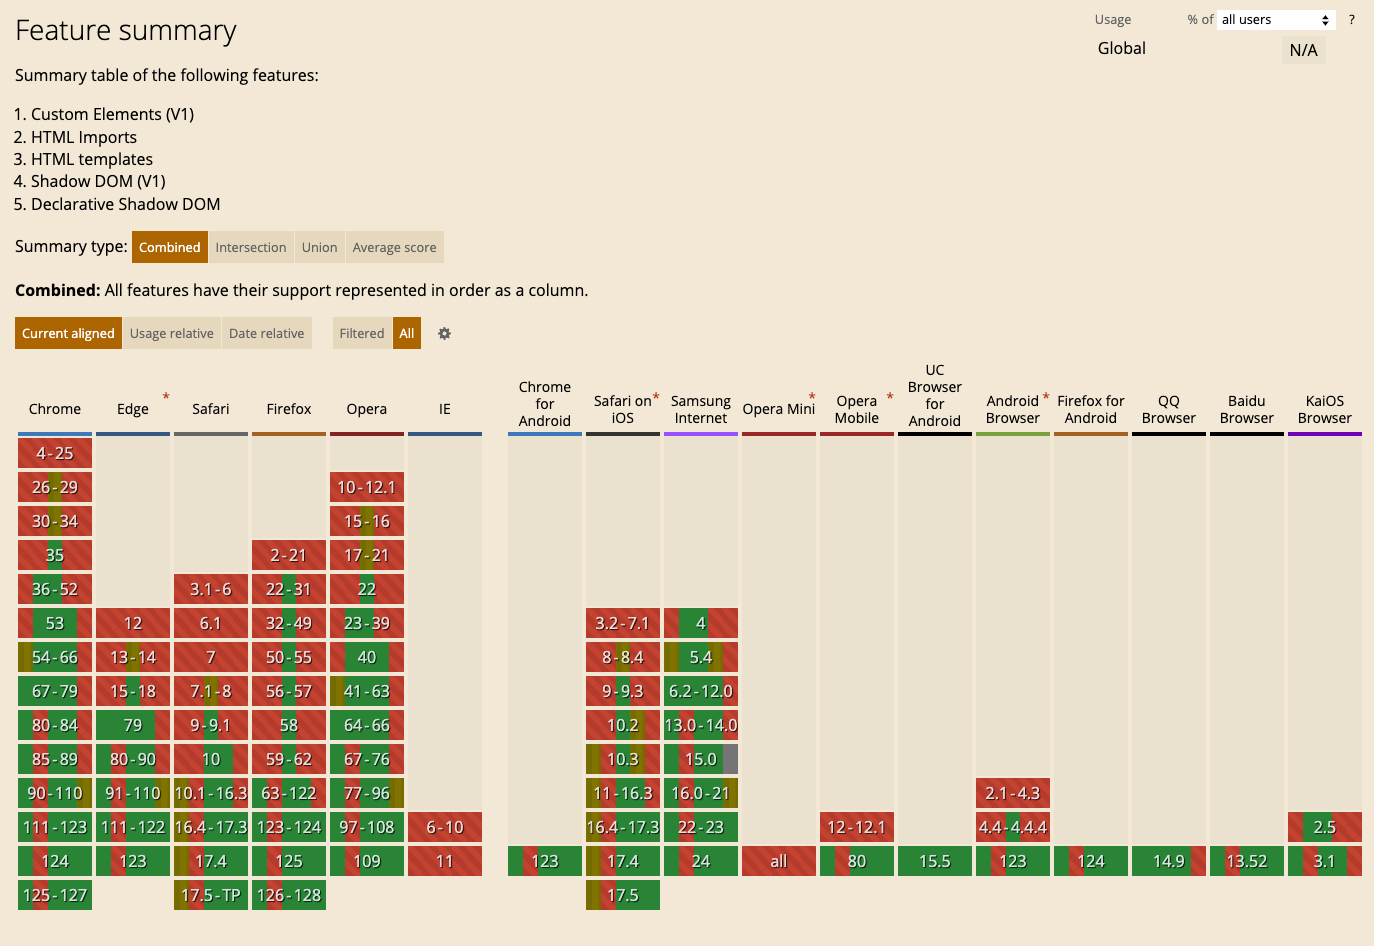Select Firefox 63-122 cell
This screenshot has width=1374, height=946.
coord(289,793)
